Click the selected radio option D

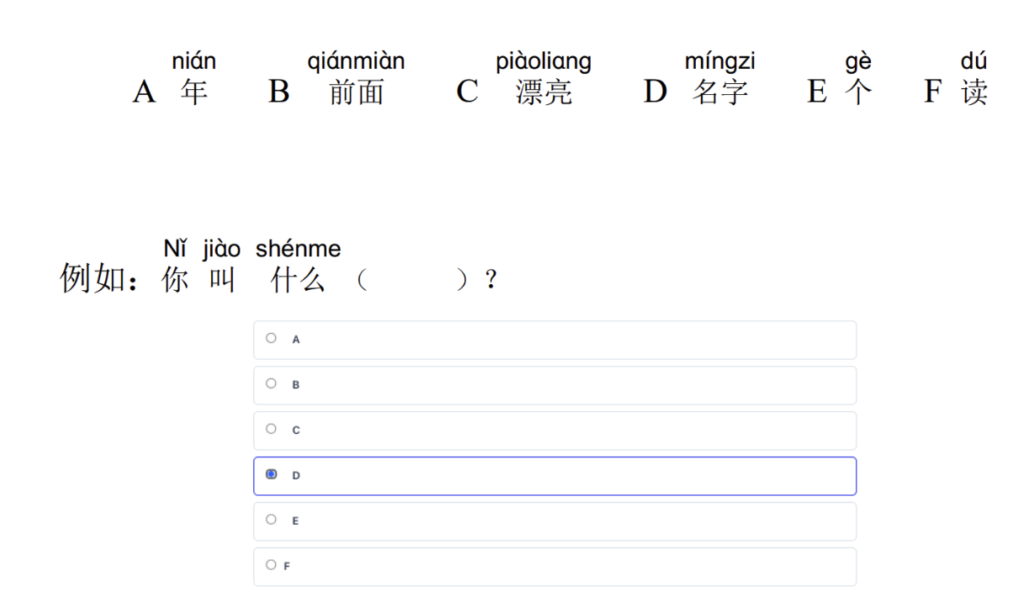271,475
